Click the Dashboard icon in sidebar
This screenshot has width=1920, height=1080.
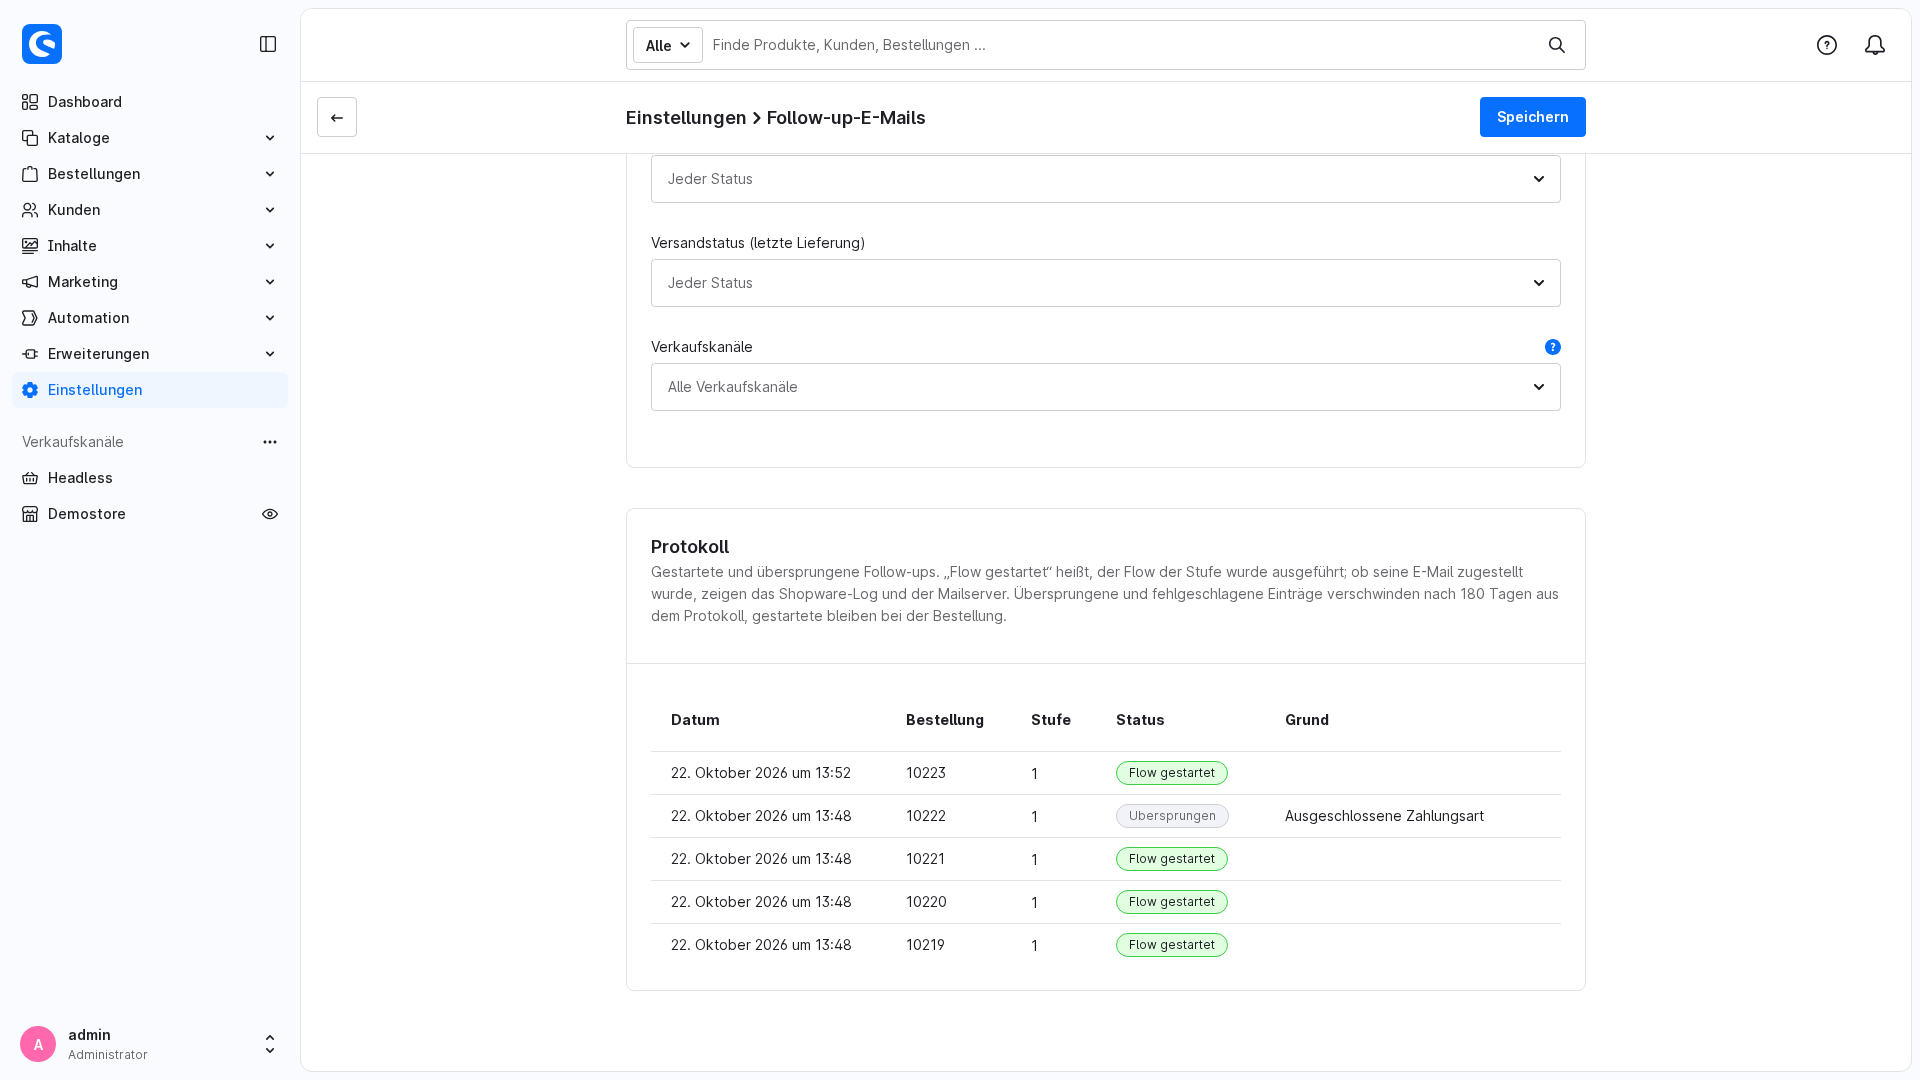[x=30, y=102]
